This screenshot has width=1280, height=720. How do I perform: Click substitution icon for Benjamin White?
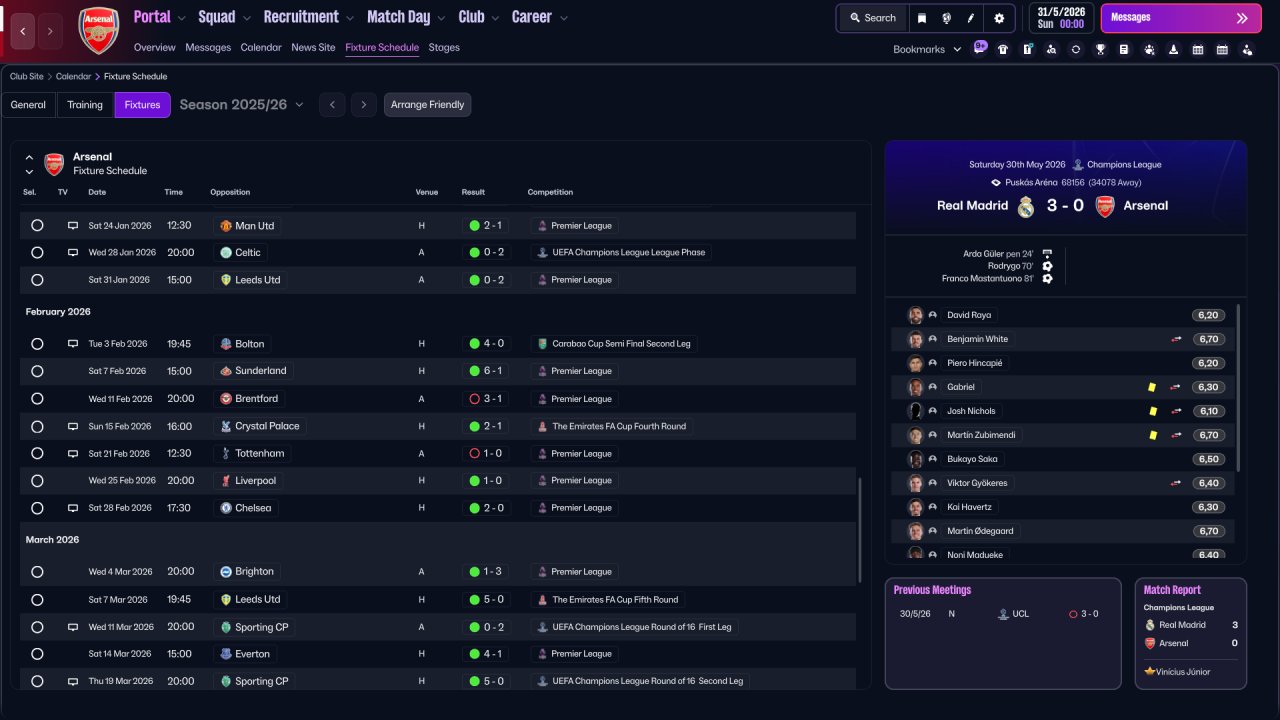[1176, 339]
